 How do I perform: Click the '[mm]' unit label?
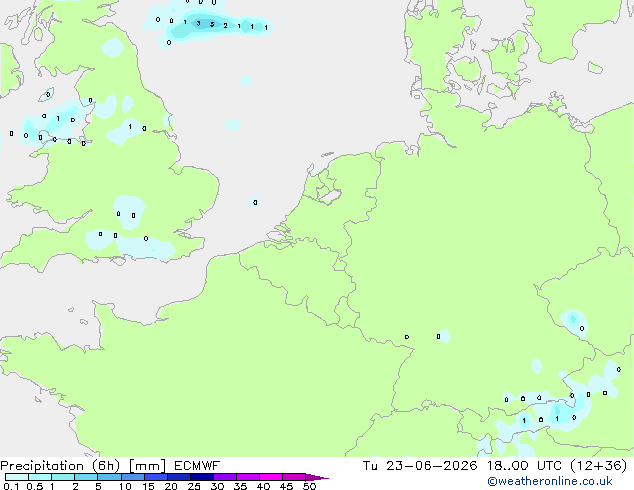click(147, 466)
